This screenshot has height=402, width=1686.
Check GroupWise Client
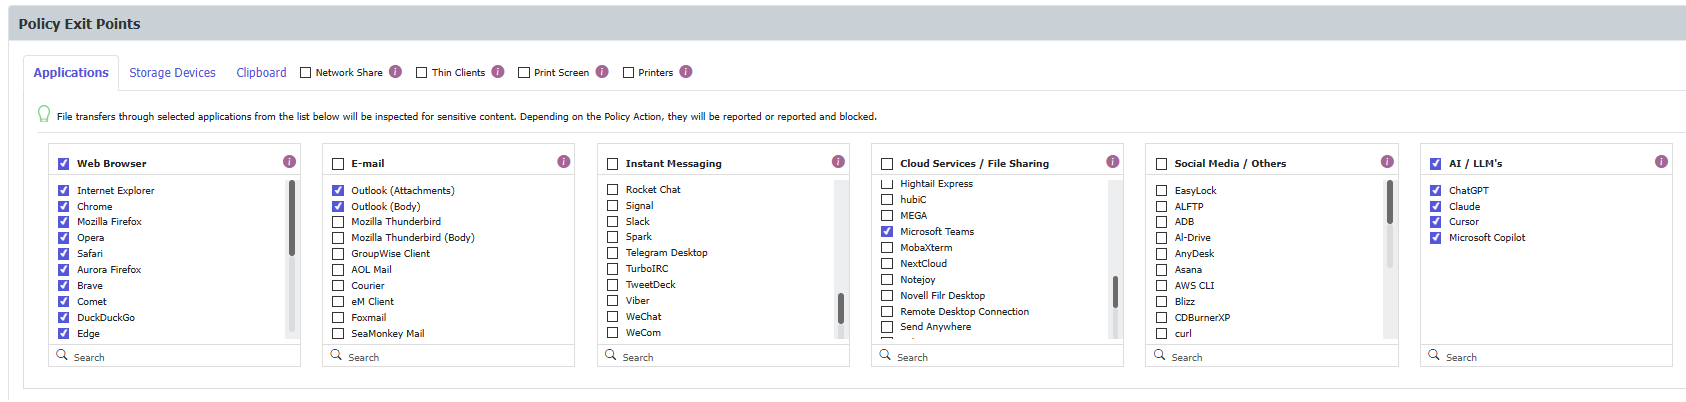coord(338,254)
